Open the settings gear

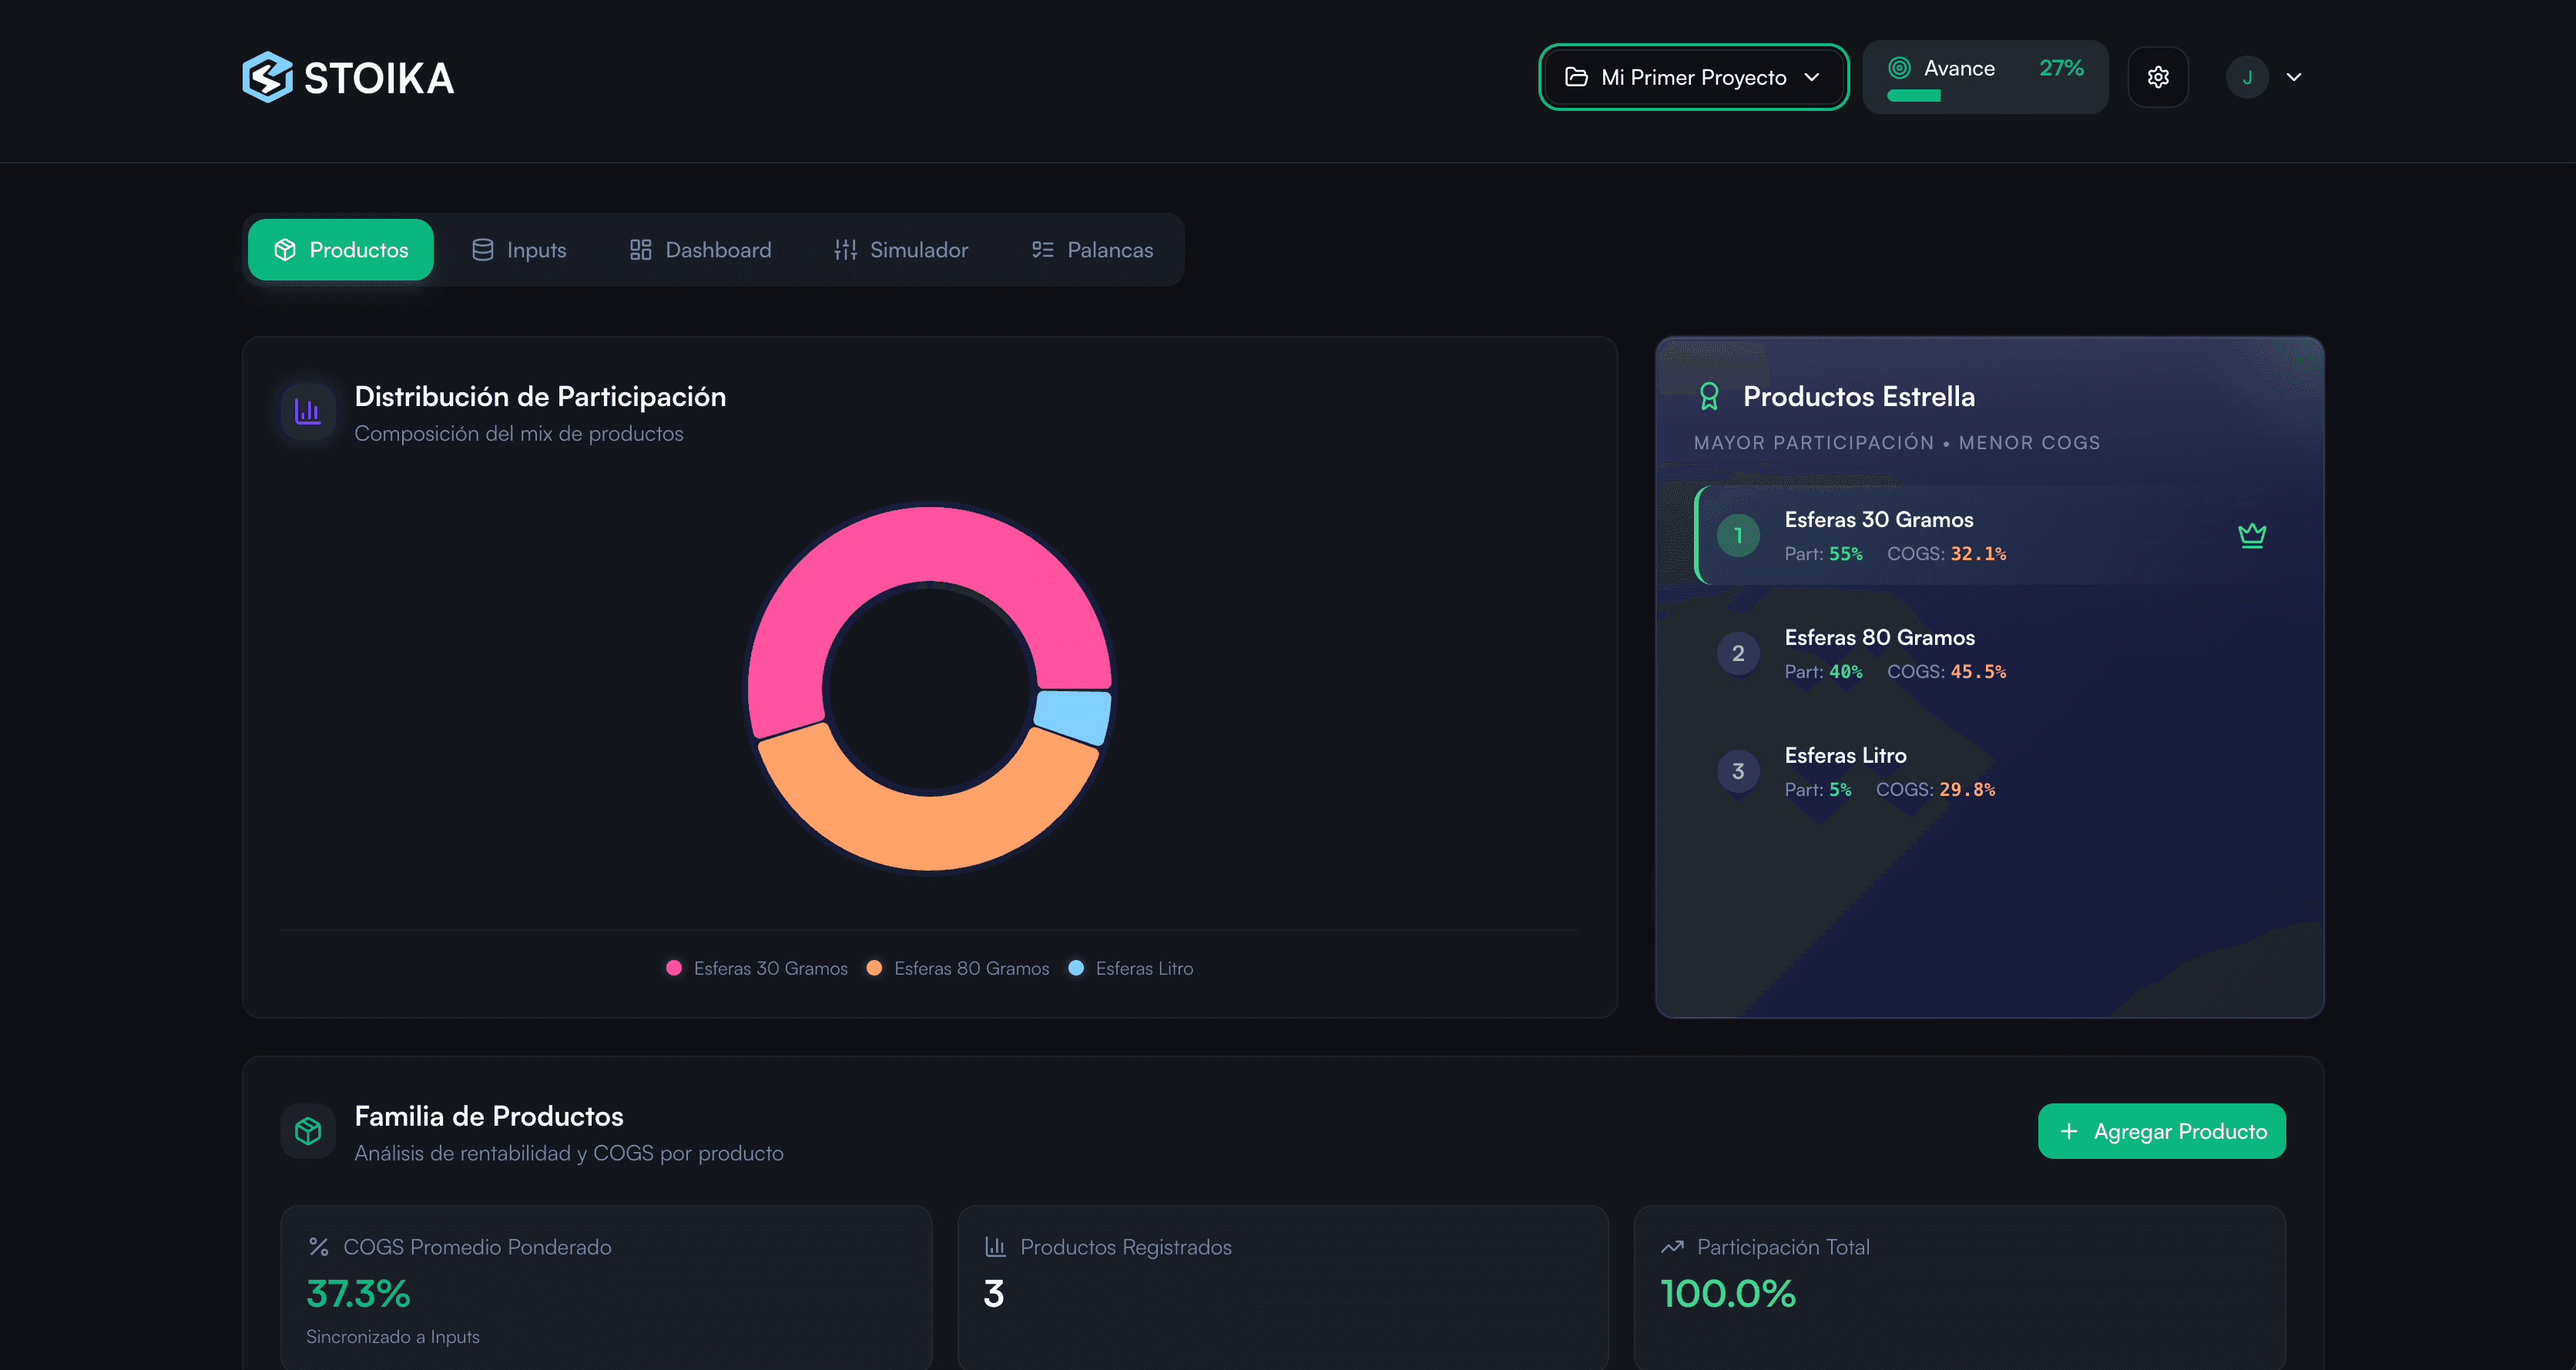pyautogui.click(x=2158, y=76)
